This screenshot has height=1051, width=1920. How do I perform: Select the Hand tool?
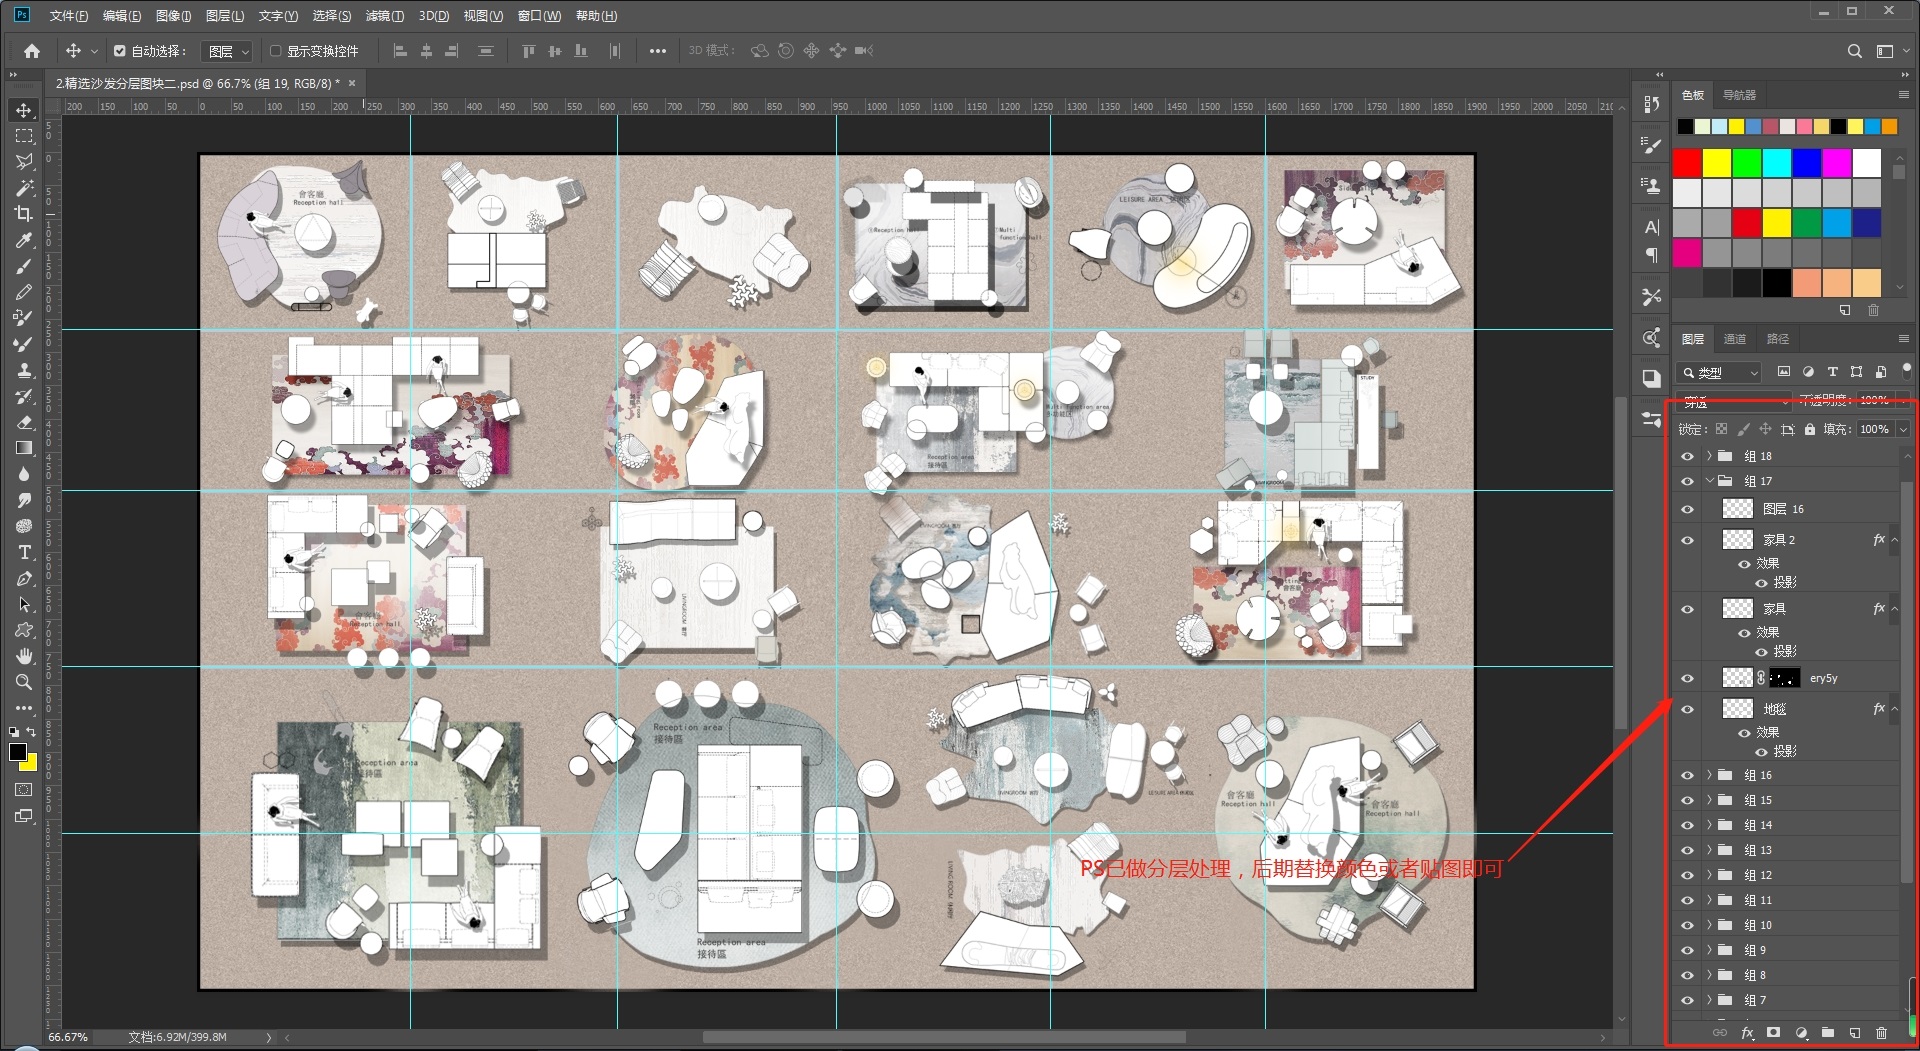[24, 656]
